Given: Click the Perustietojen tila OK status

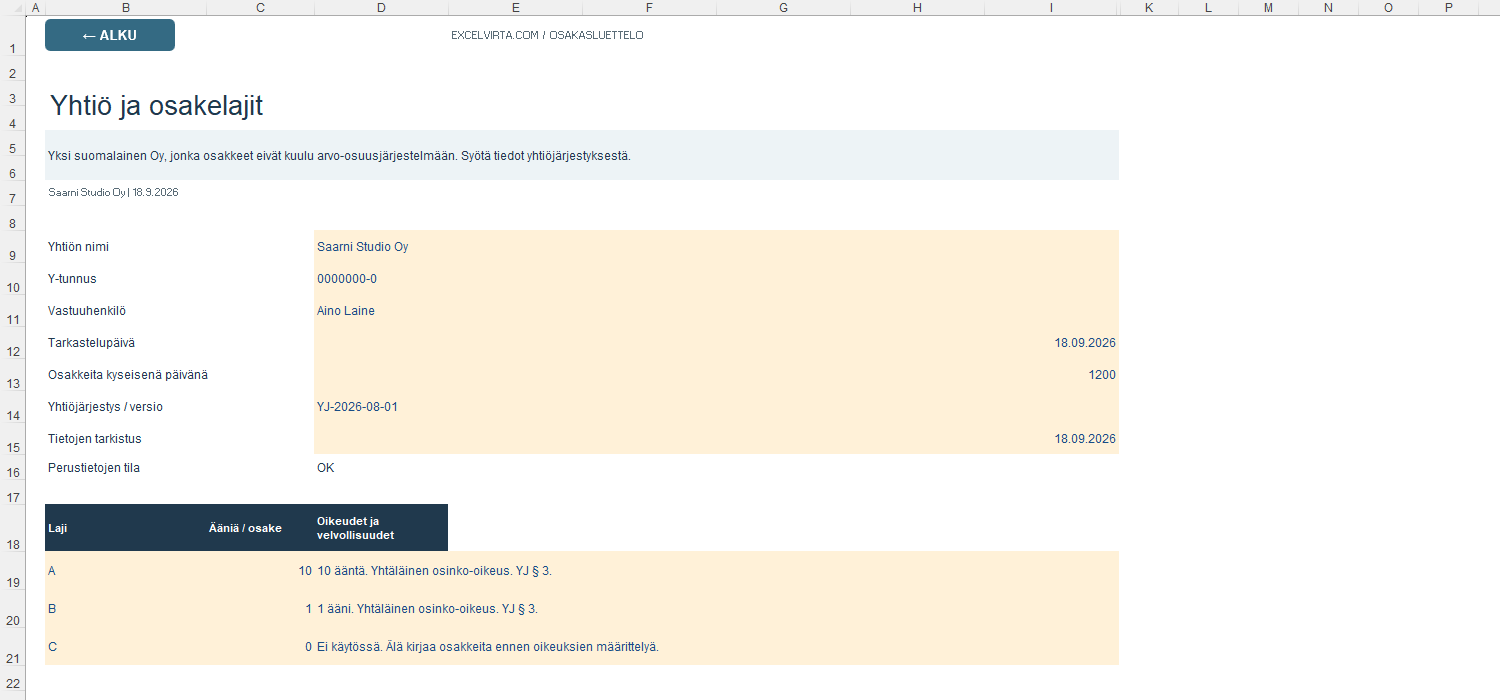Looking at the screenshot, I should tap(326, 467).
